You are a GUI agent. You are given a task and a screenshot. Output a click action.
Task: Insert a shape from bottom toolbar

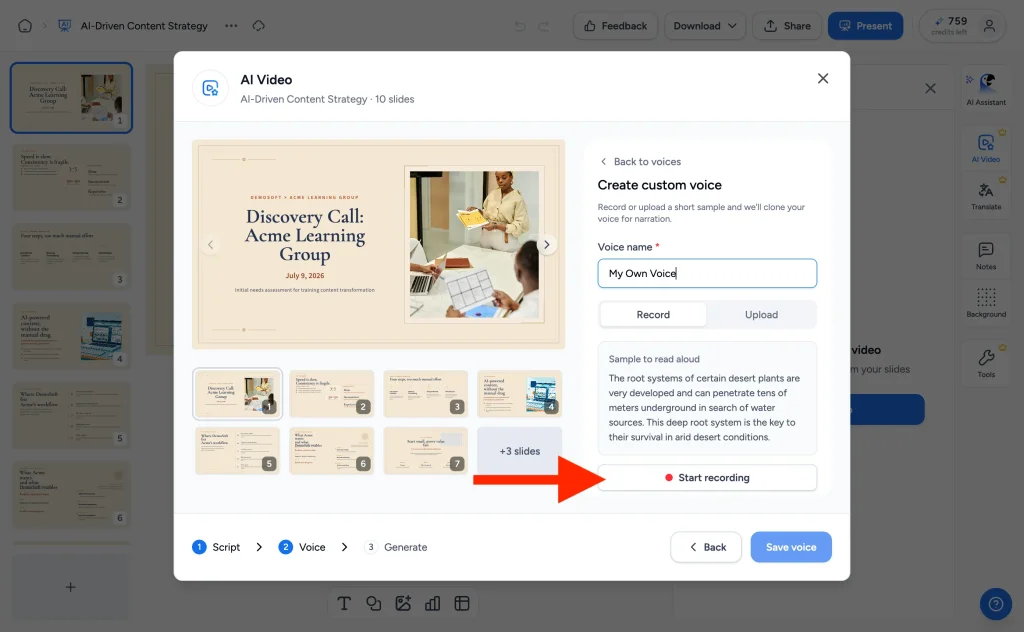[374, 603]
